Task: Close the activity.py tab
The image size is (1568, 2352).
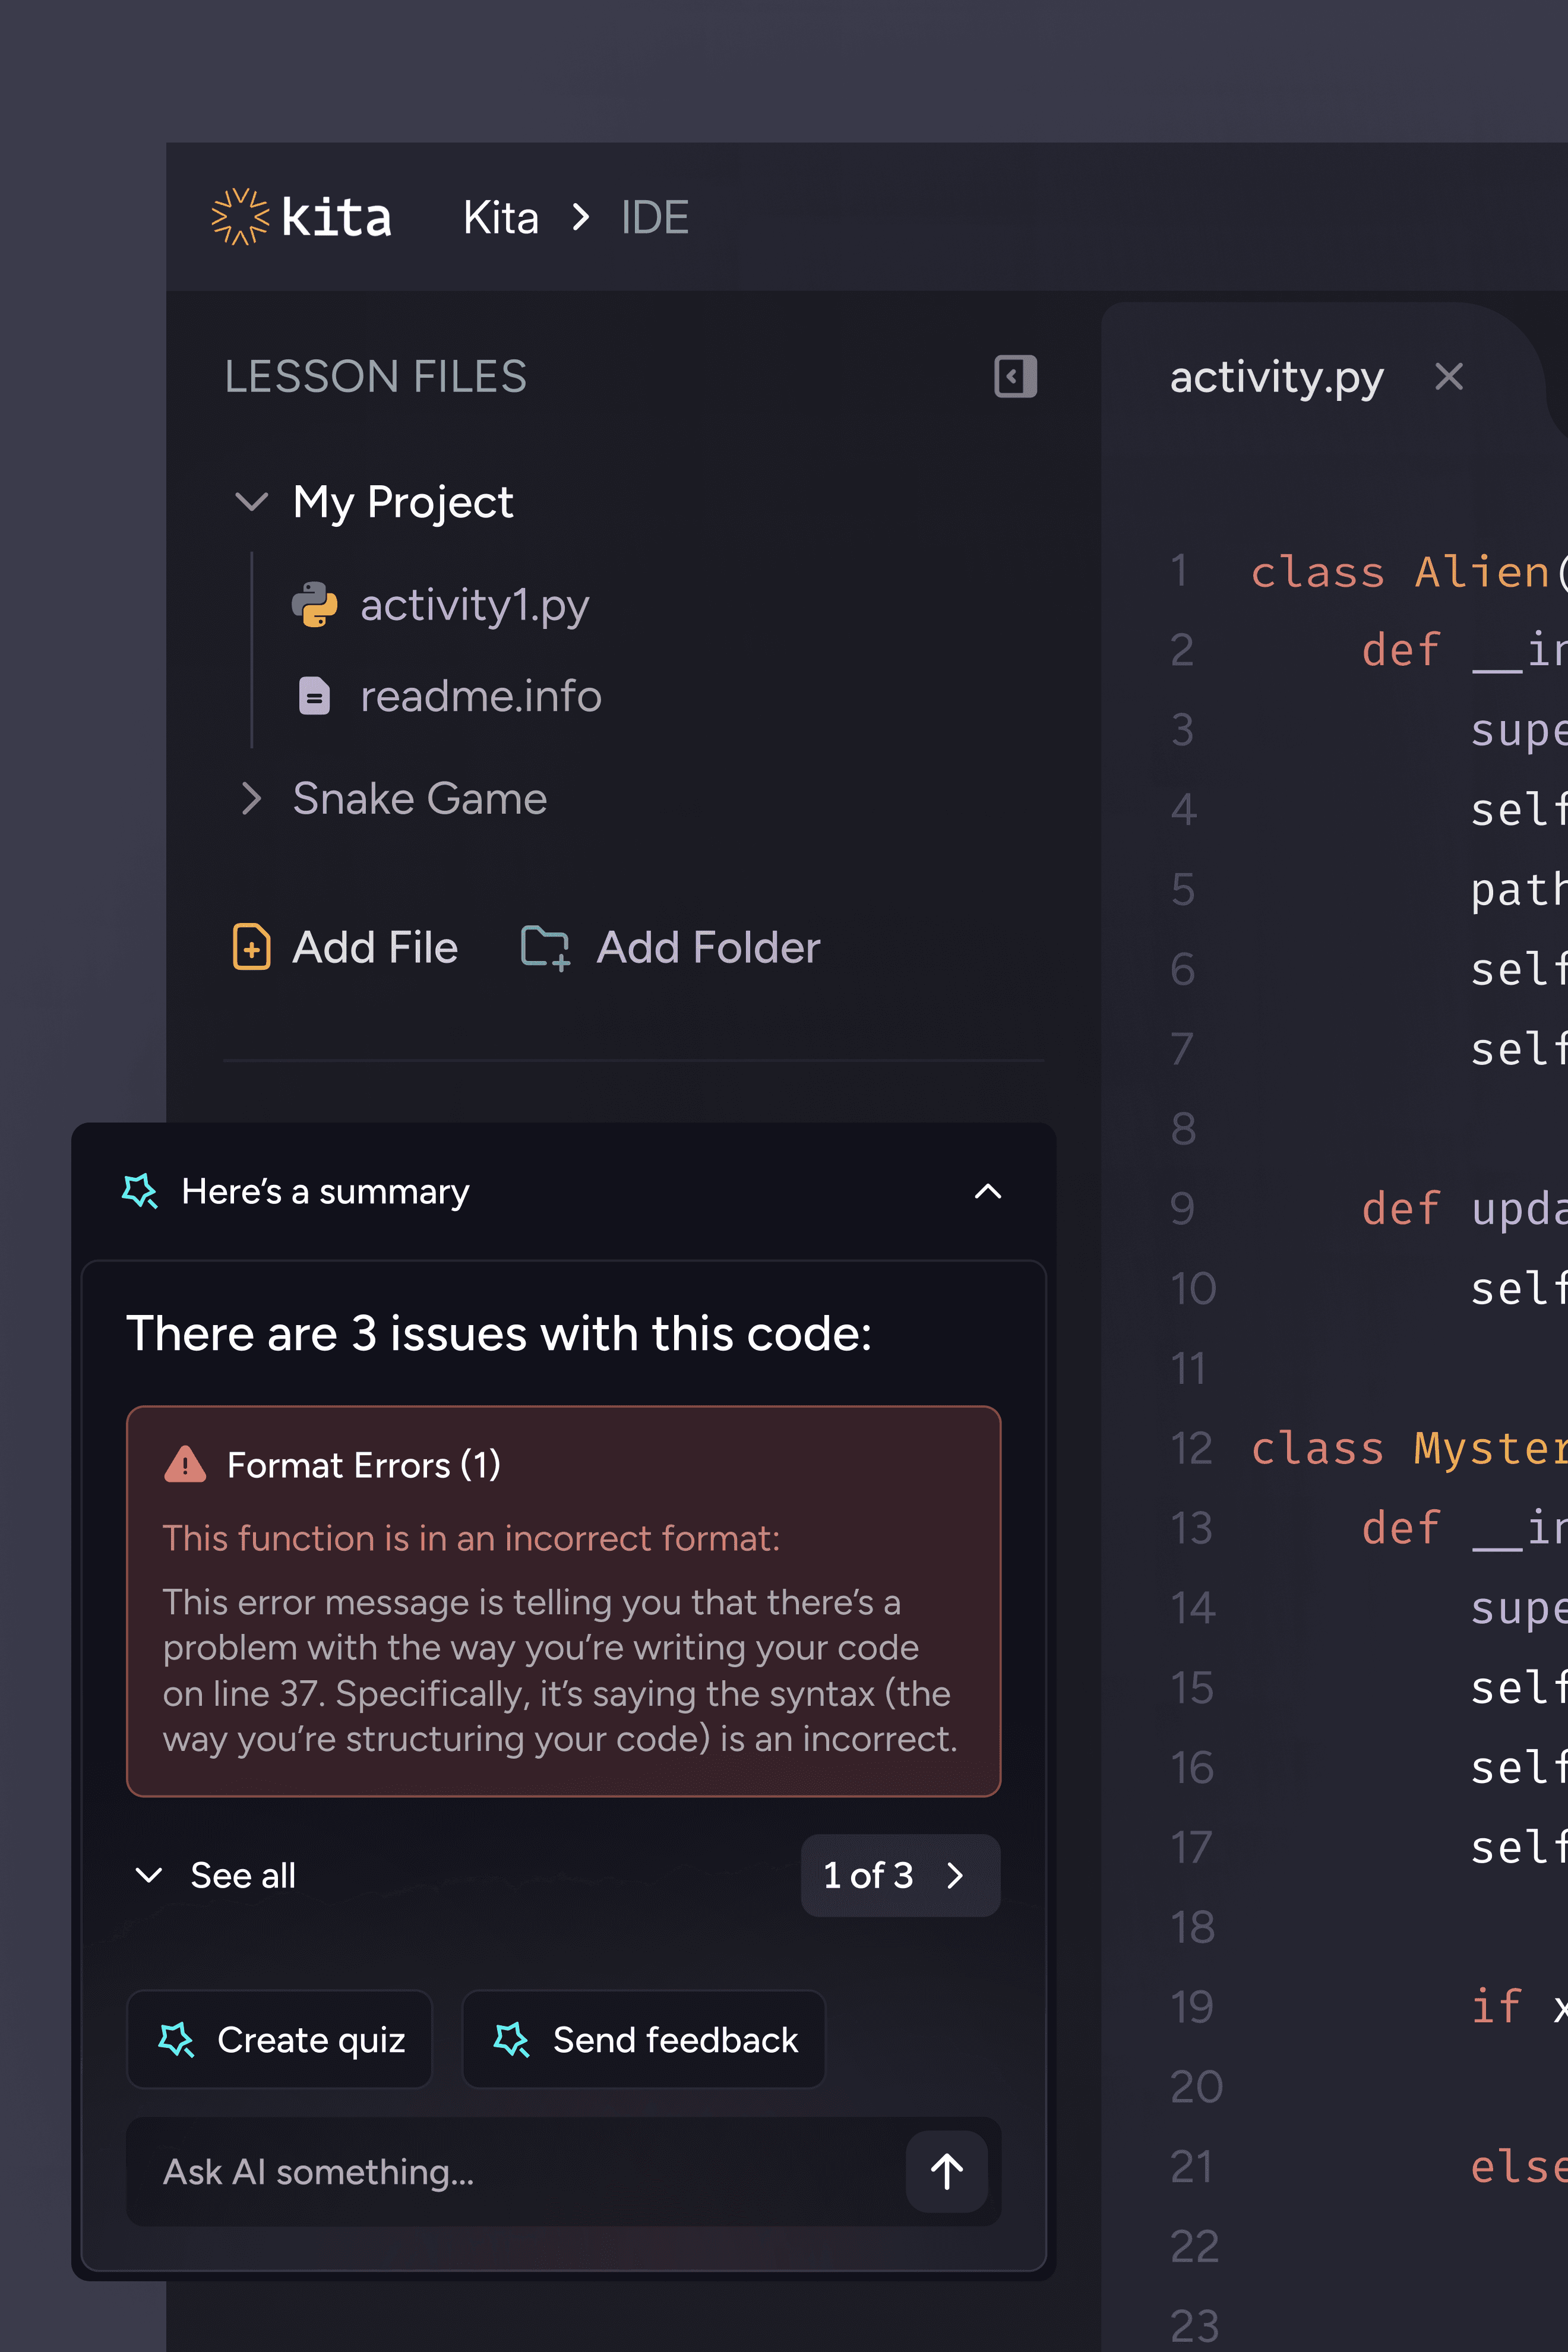Action: tap(1448, 377)
